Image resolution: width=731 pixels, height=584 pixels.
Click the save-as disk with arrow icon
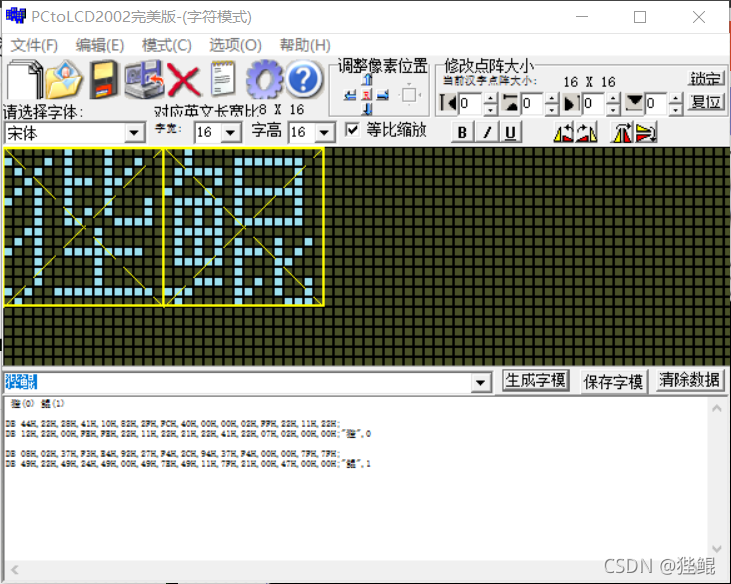[144, 80]
